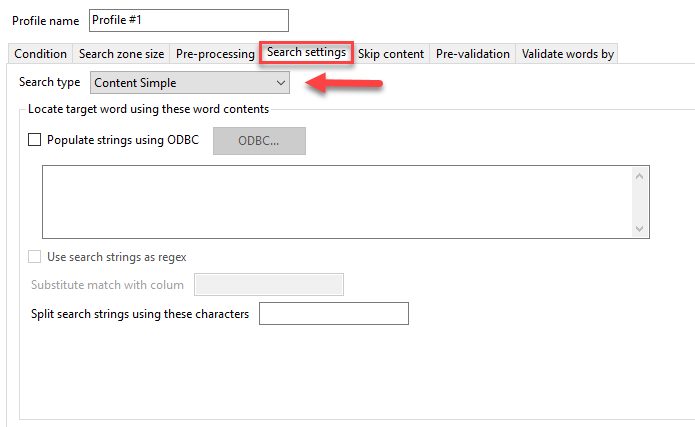
Task: Click the Profile name label
Action: [45, 21]
